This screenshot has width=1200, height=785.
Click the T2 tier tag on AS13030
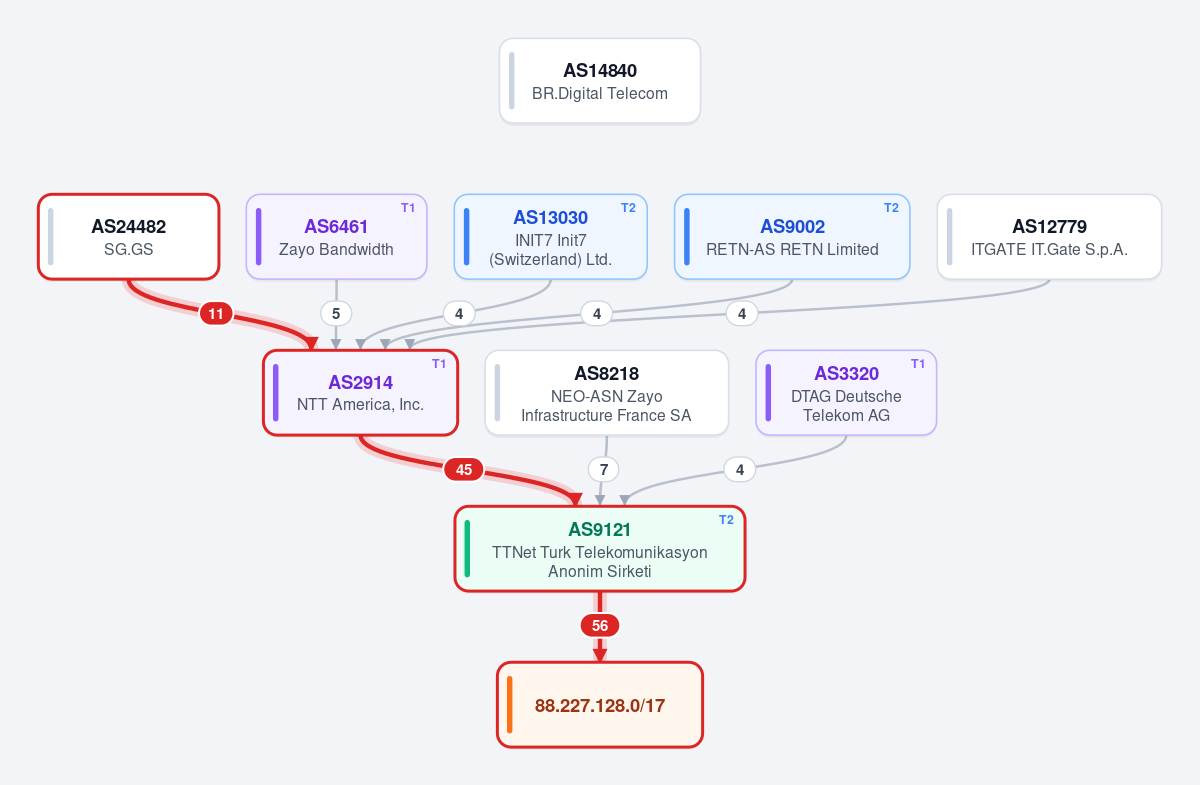(628, 208)
